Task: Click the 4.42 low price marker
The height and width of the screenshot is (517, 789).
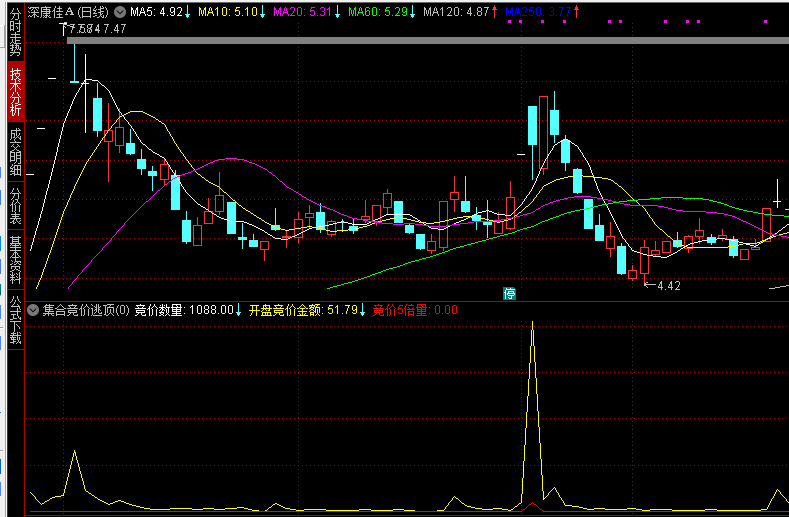Action: [667, 285]
